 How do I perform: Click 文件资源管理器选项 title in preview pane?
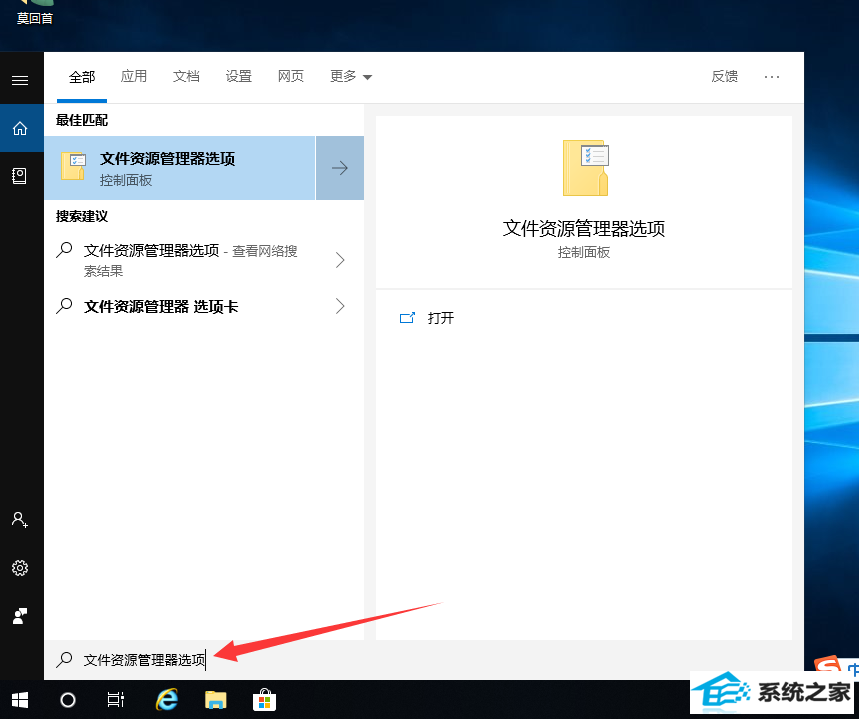(x=584, y=229)
